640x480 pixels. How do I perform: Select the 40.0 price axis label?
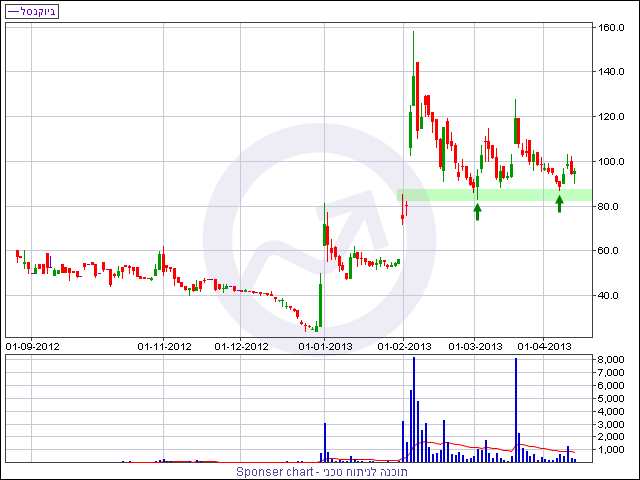tap(612, 295)
